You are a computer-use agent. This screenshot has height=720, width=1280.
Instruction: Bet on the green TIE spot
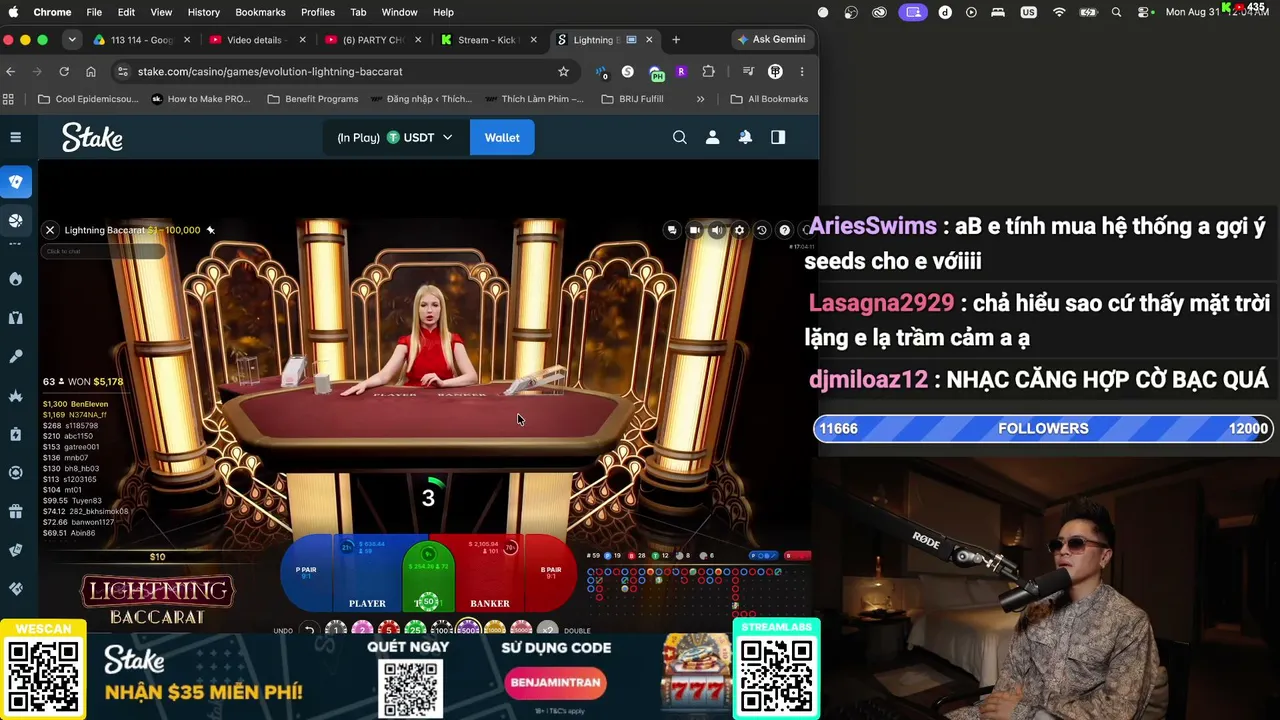coord(429,577)
